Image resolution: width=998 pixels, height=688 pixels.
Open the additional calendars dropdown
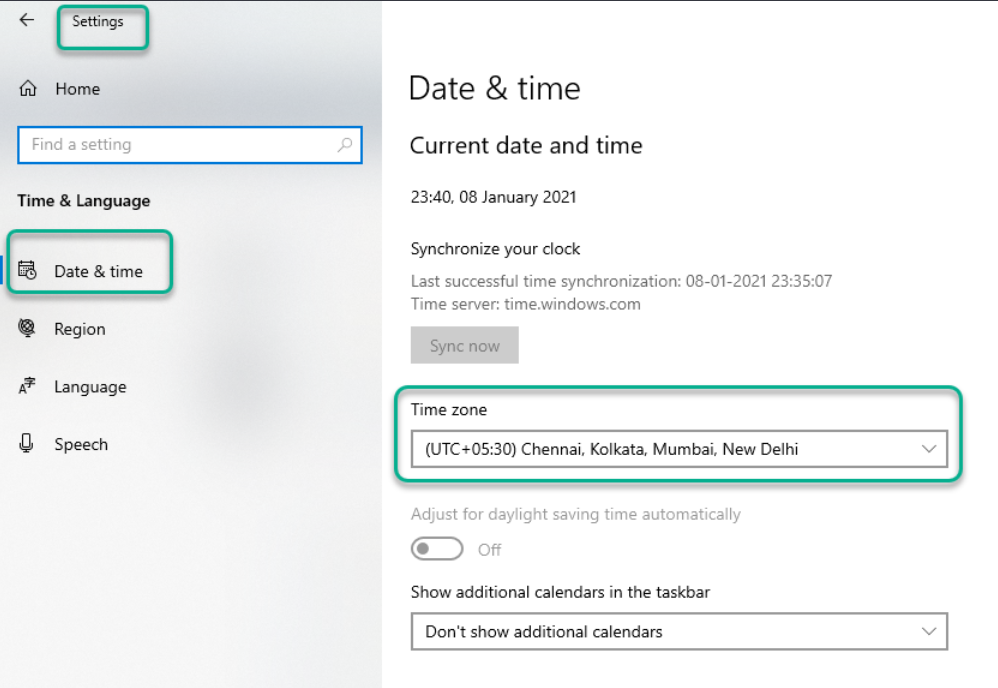680,631
